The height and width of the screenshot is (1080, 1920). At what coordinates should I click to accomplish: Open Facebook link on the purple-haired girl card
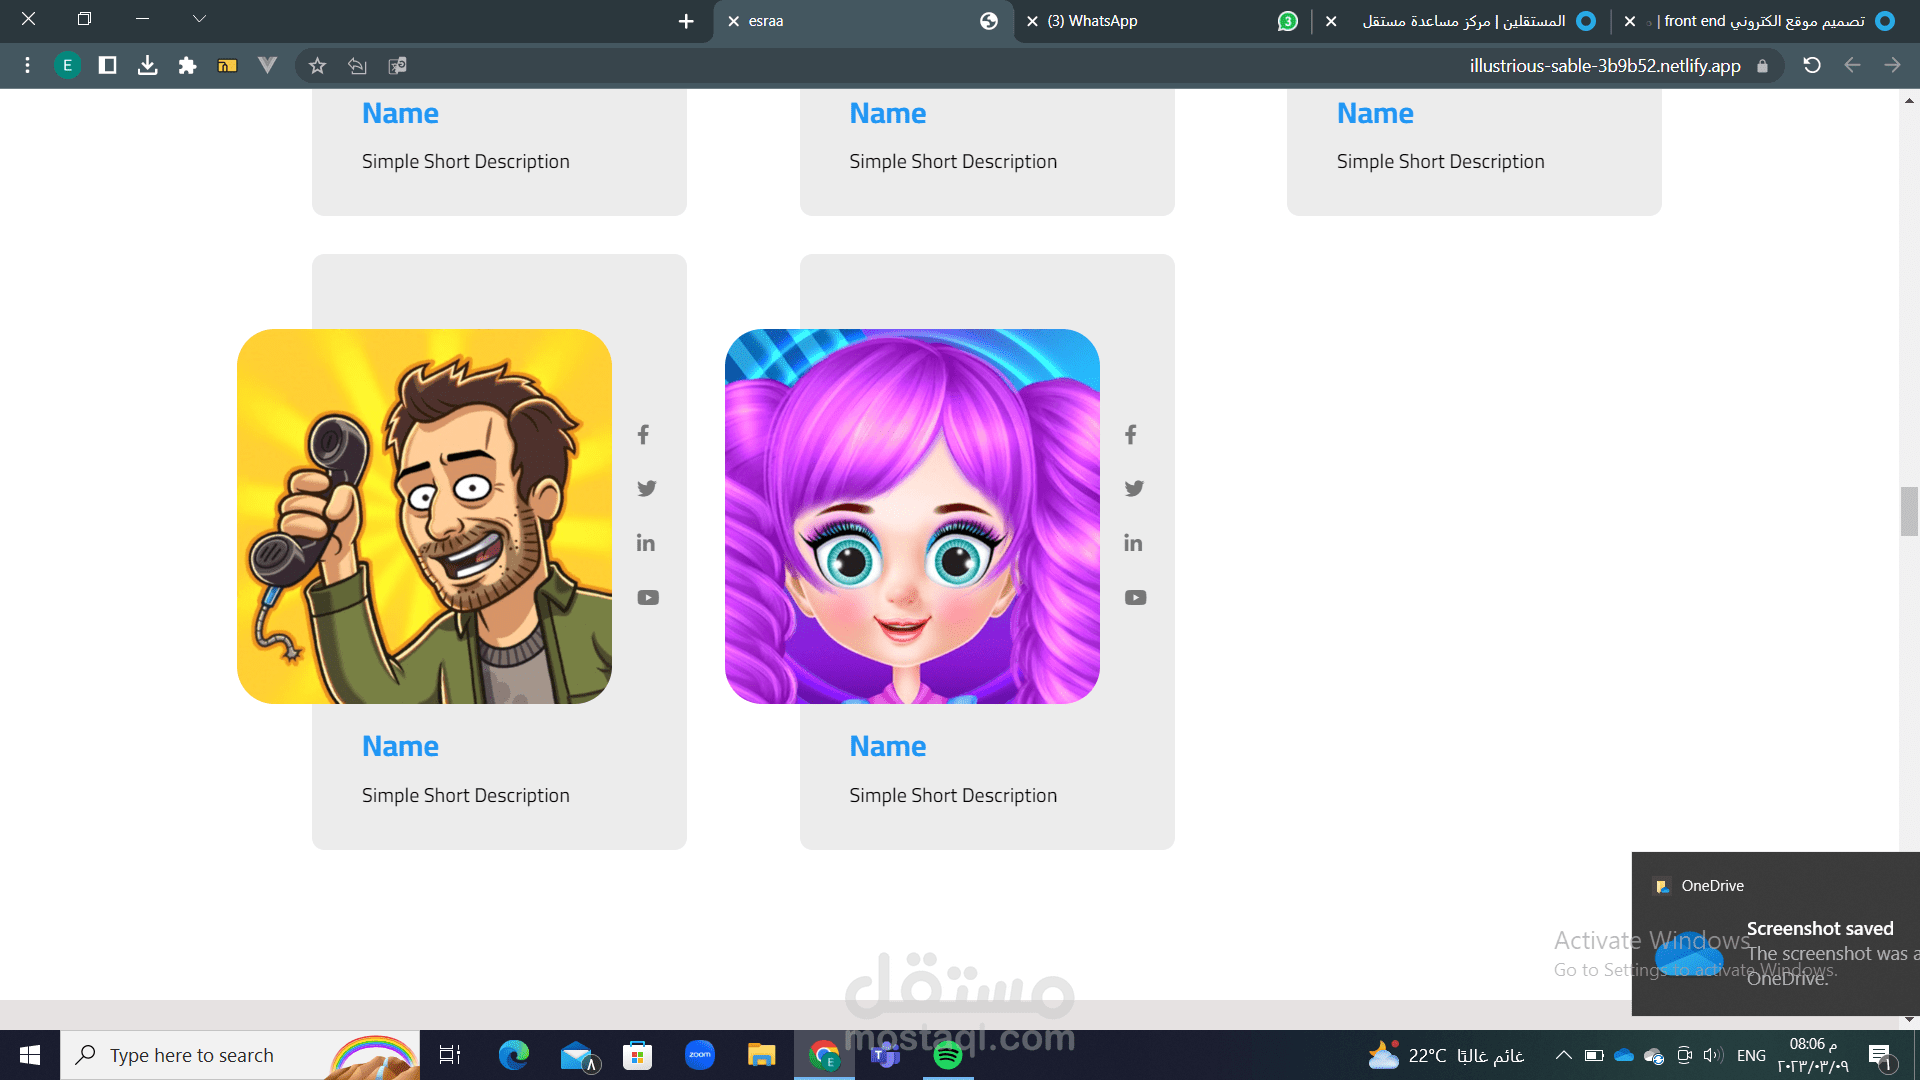1130,435
